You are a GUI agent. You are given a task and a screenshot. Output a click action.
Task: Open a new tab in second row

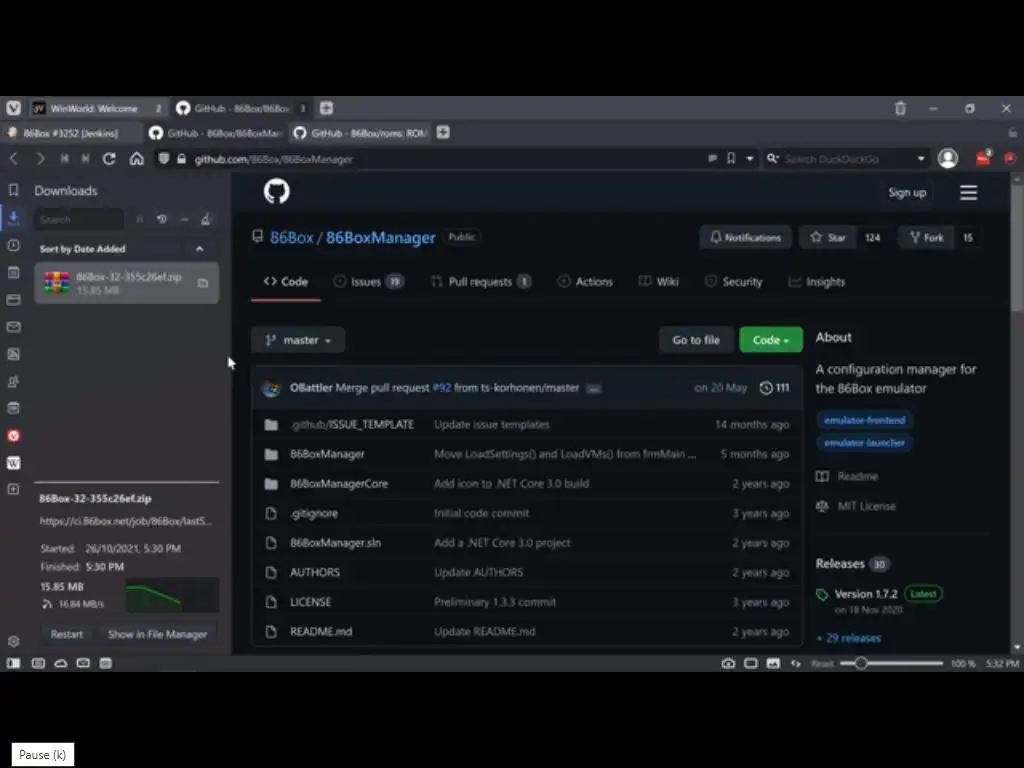(x=443, y=133)
